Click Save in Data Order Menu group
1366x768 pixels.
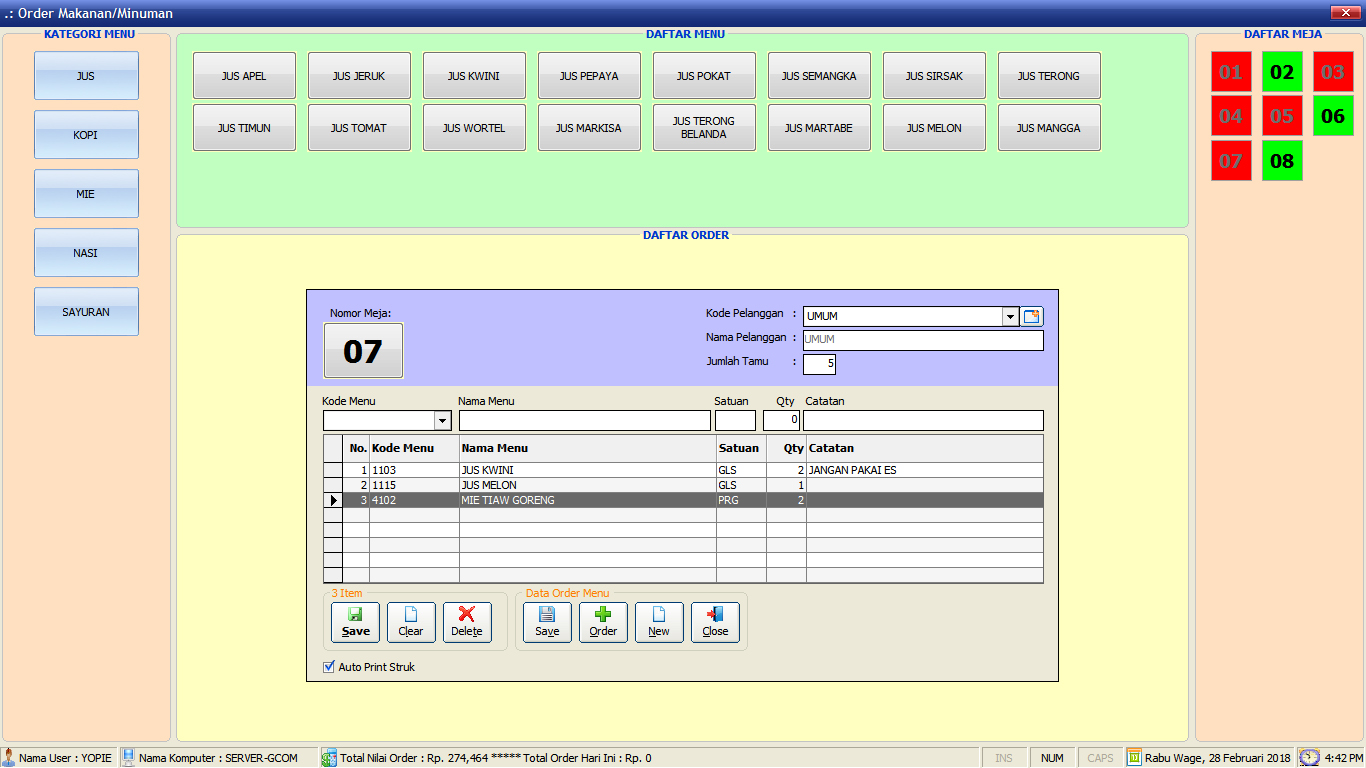coord(547,622)
